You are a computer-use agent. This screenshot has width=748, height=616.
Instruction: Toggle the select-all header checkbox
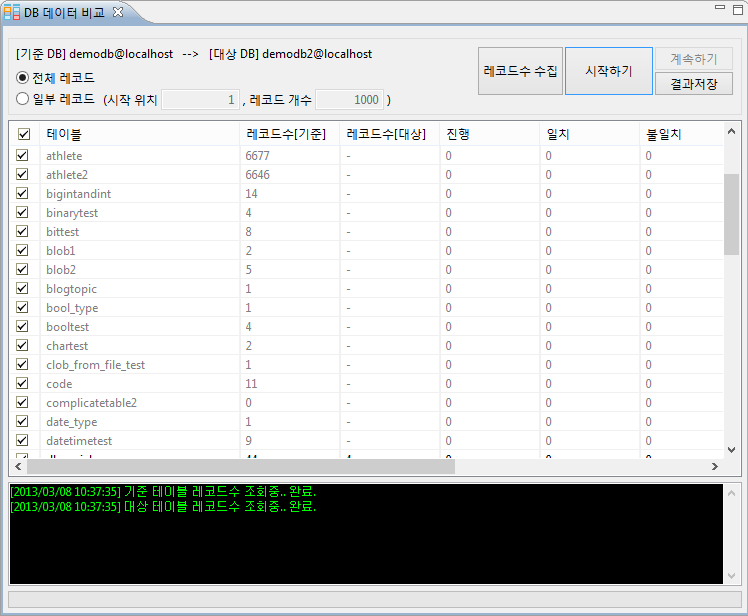24,134
